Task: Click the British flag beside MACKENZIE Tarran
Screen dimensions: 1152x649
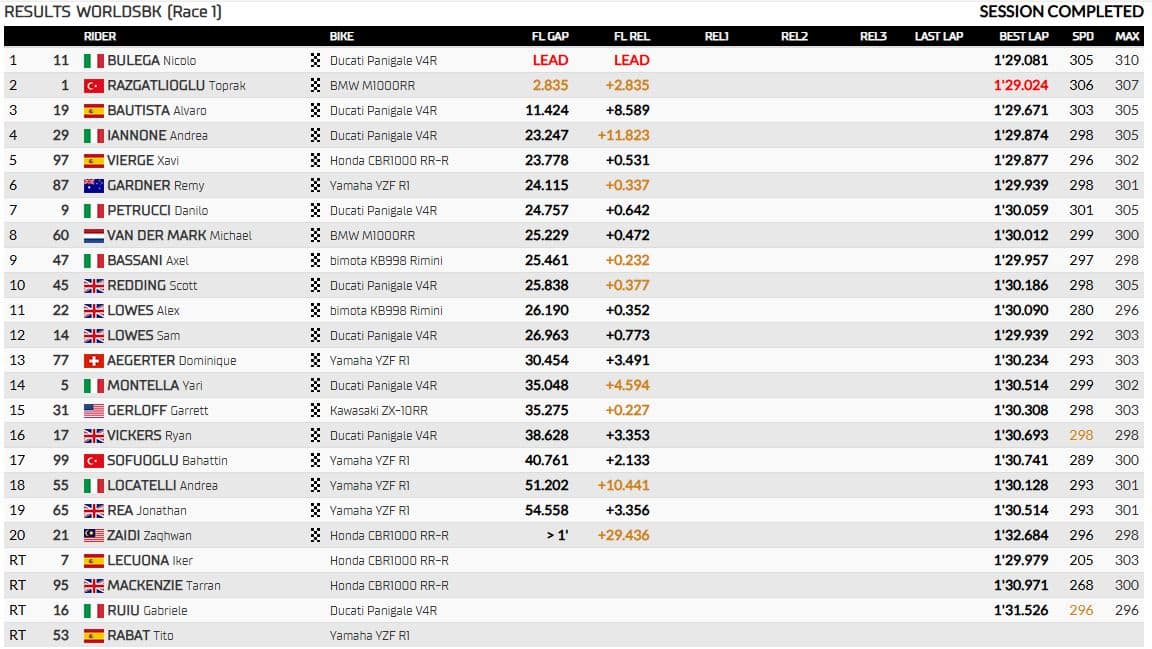Action: point(93,586)
